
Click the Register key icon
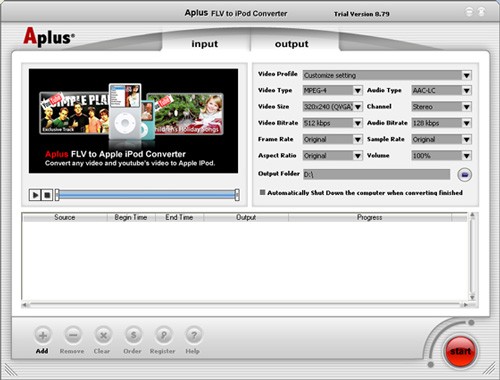click(164, 335)
